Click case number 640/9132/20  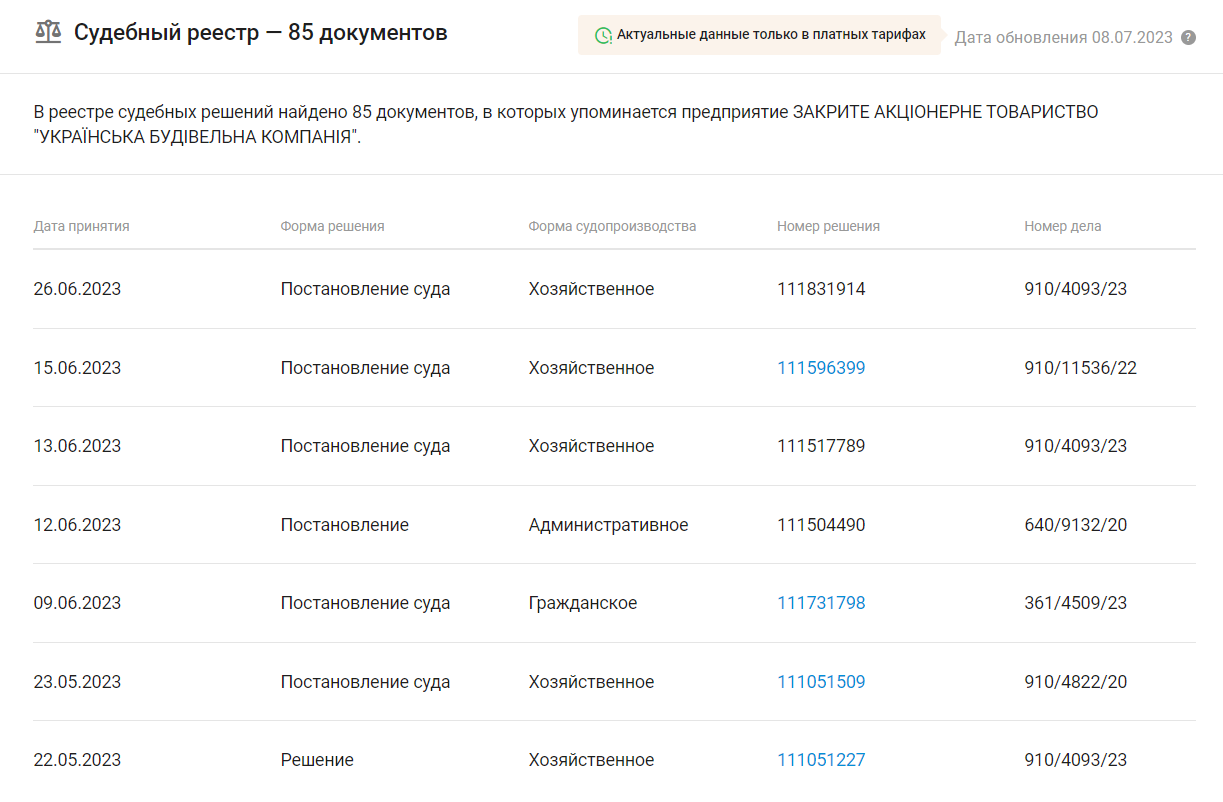tap(1075, 525)
